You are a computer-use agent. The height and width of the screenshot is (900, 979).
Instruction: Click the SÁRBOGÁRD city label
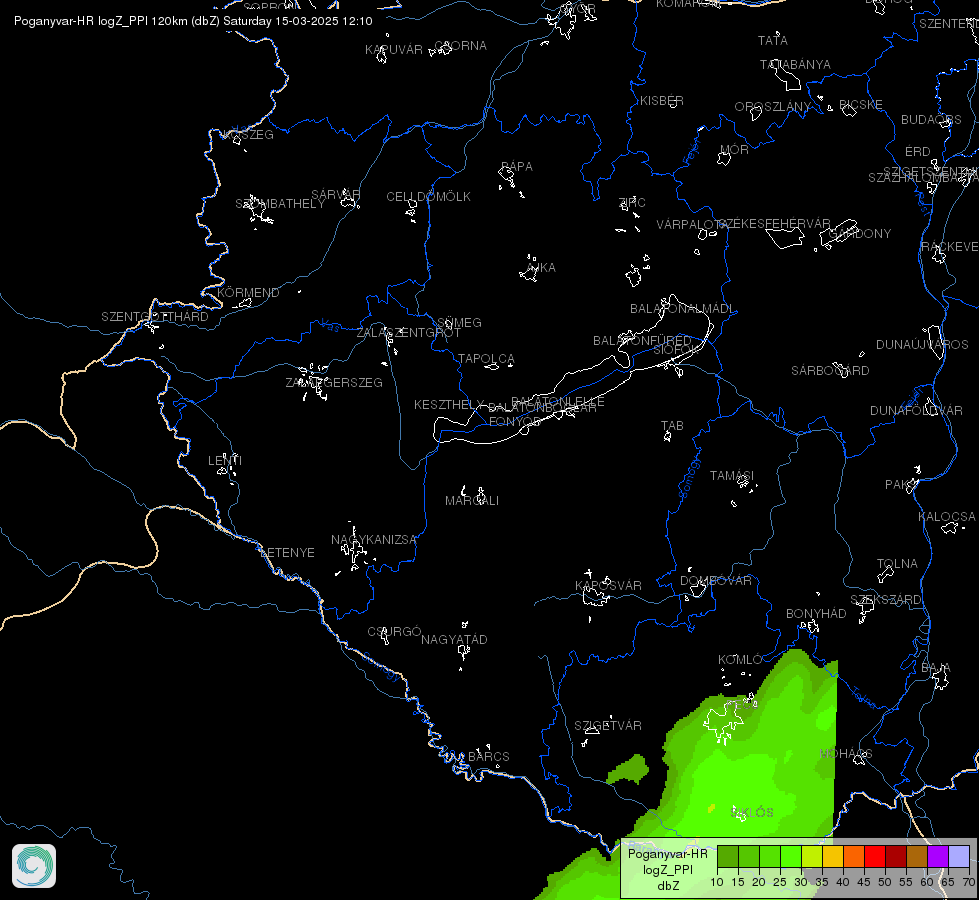(830, 370)
